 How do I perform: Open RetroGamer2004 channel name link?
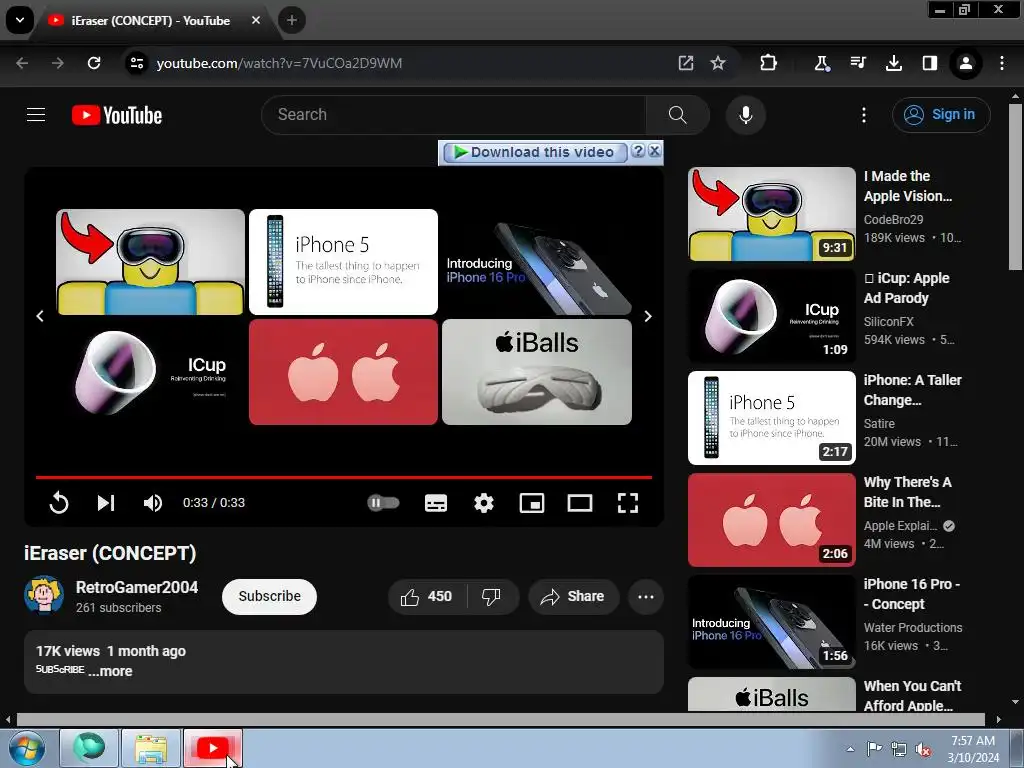coord(136,587)
